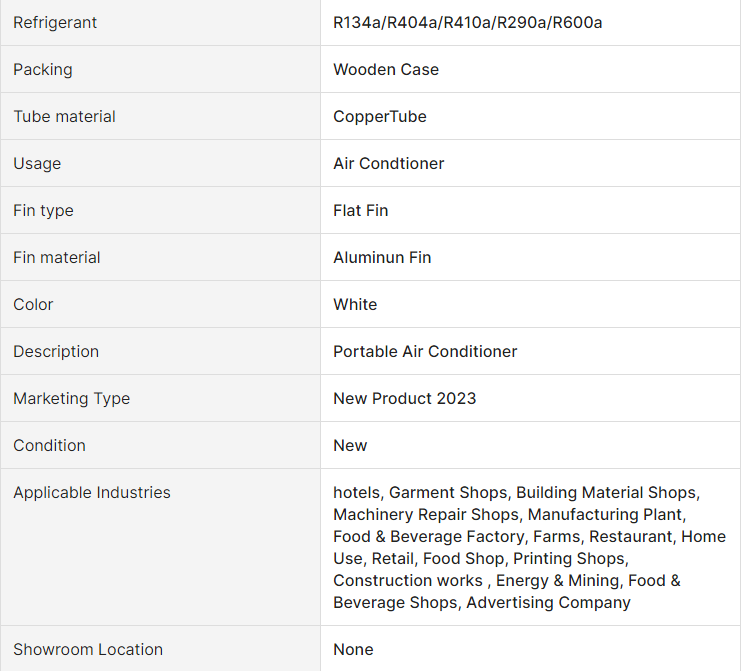
Task: Select the R134a/R404a/R410a/R290a/R600a value text
Action: 468,23
